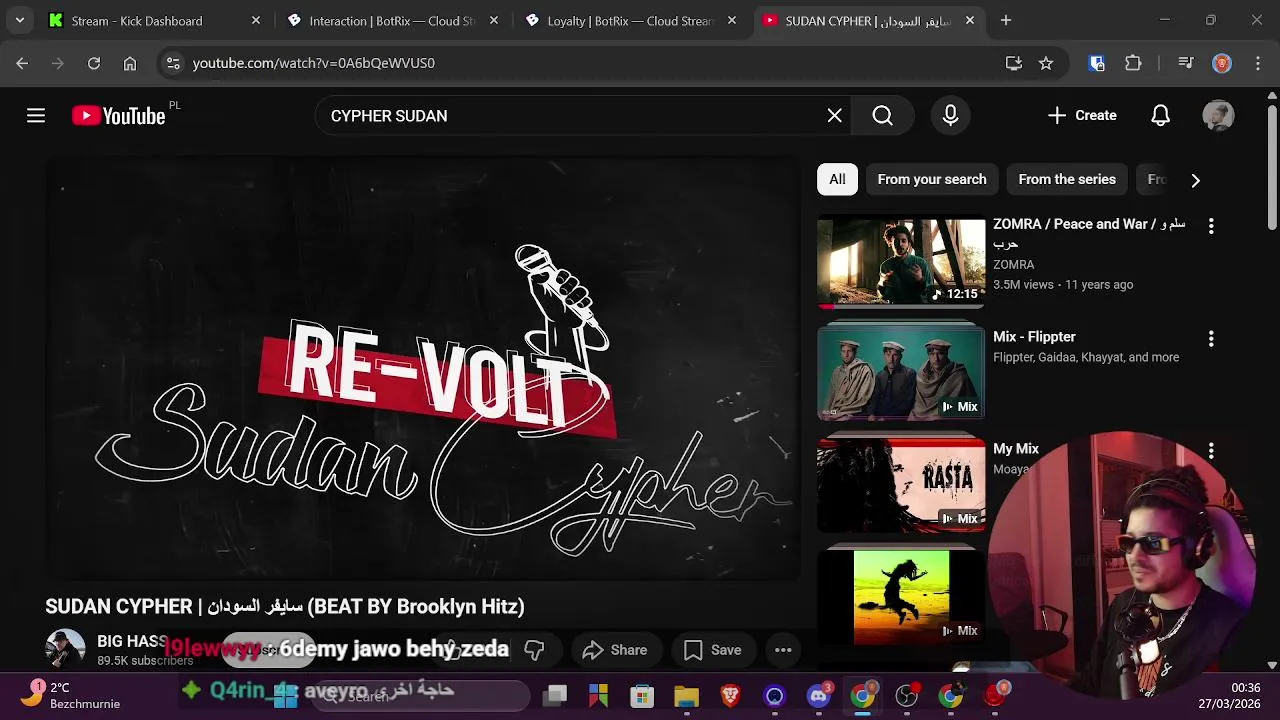Open the My Mix RASTA thumbnail
This screenshot has width=1280, height=720.
point(901,484)
